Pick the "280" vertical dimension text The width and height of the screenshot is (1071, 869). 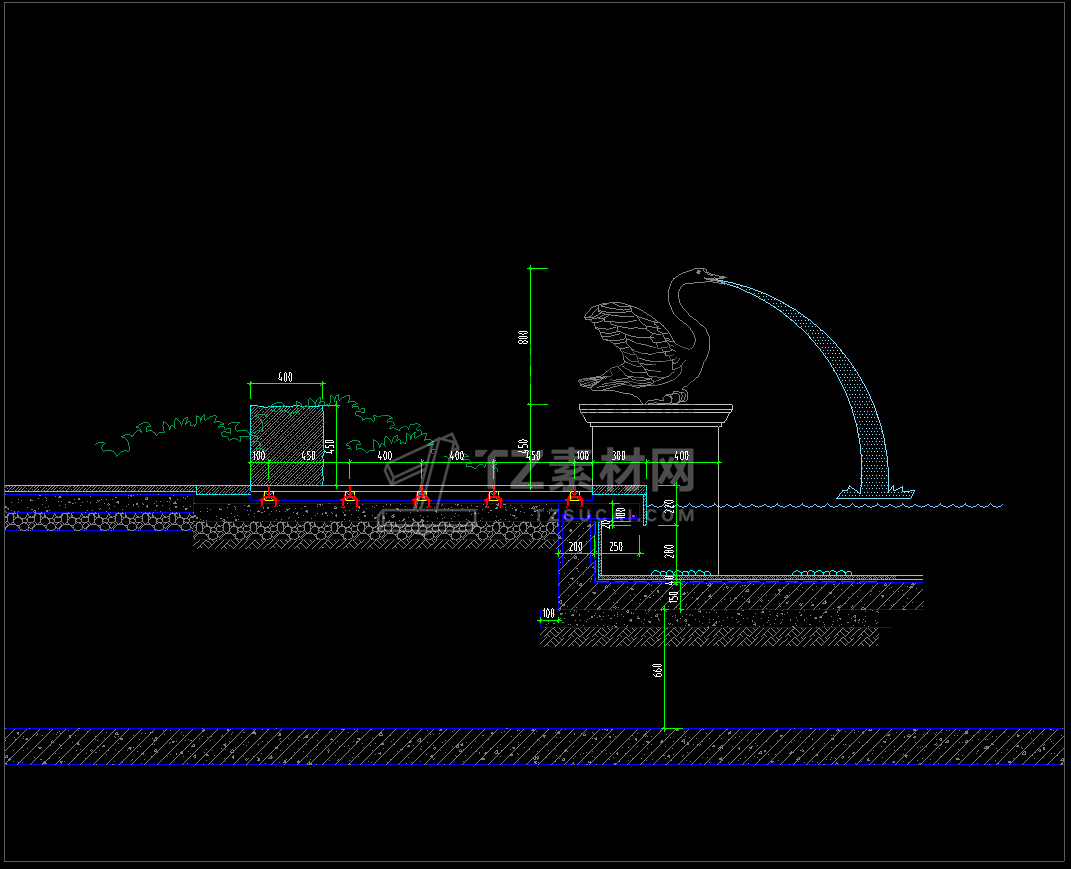pos(669,551)
